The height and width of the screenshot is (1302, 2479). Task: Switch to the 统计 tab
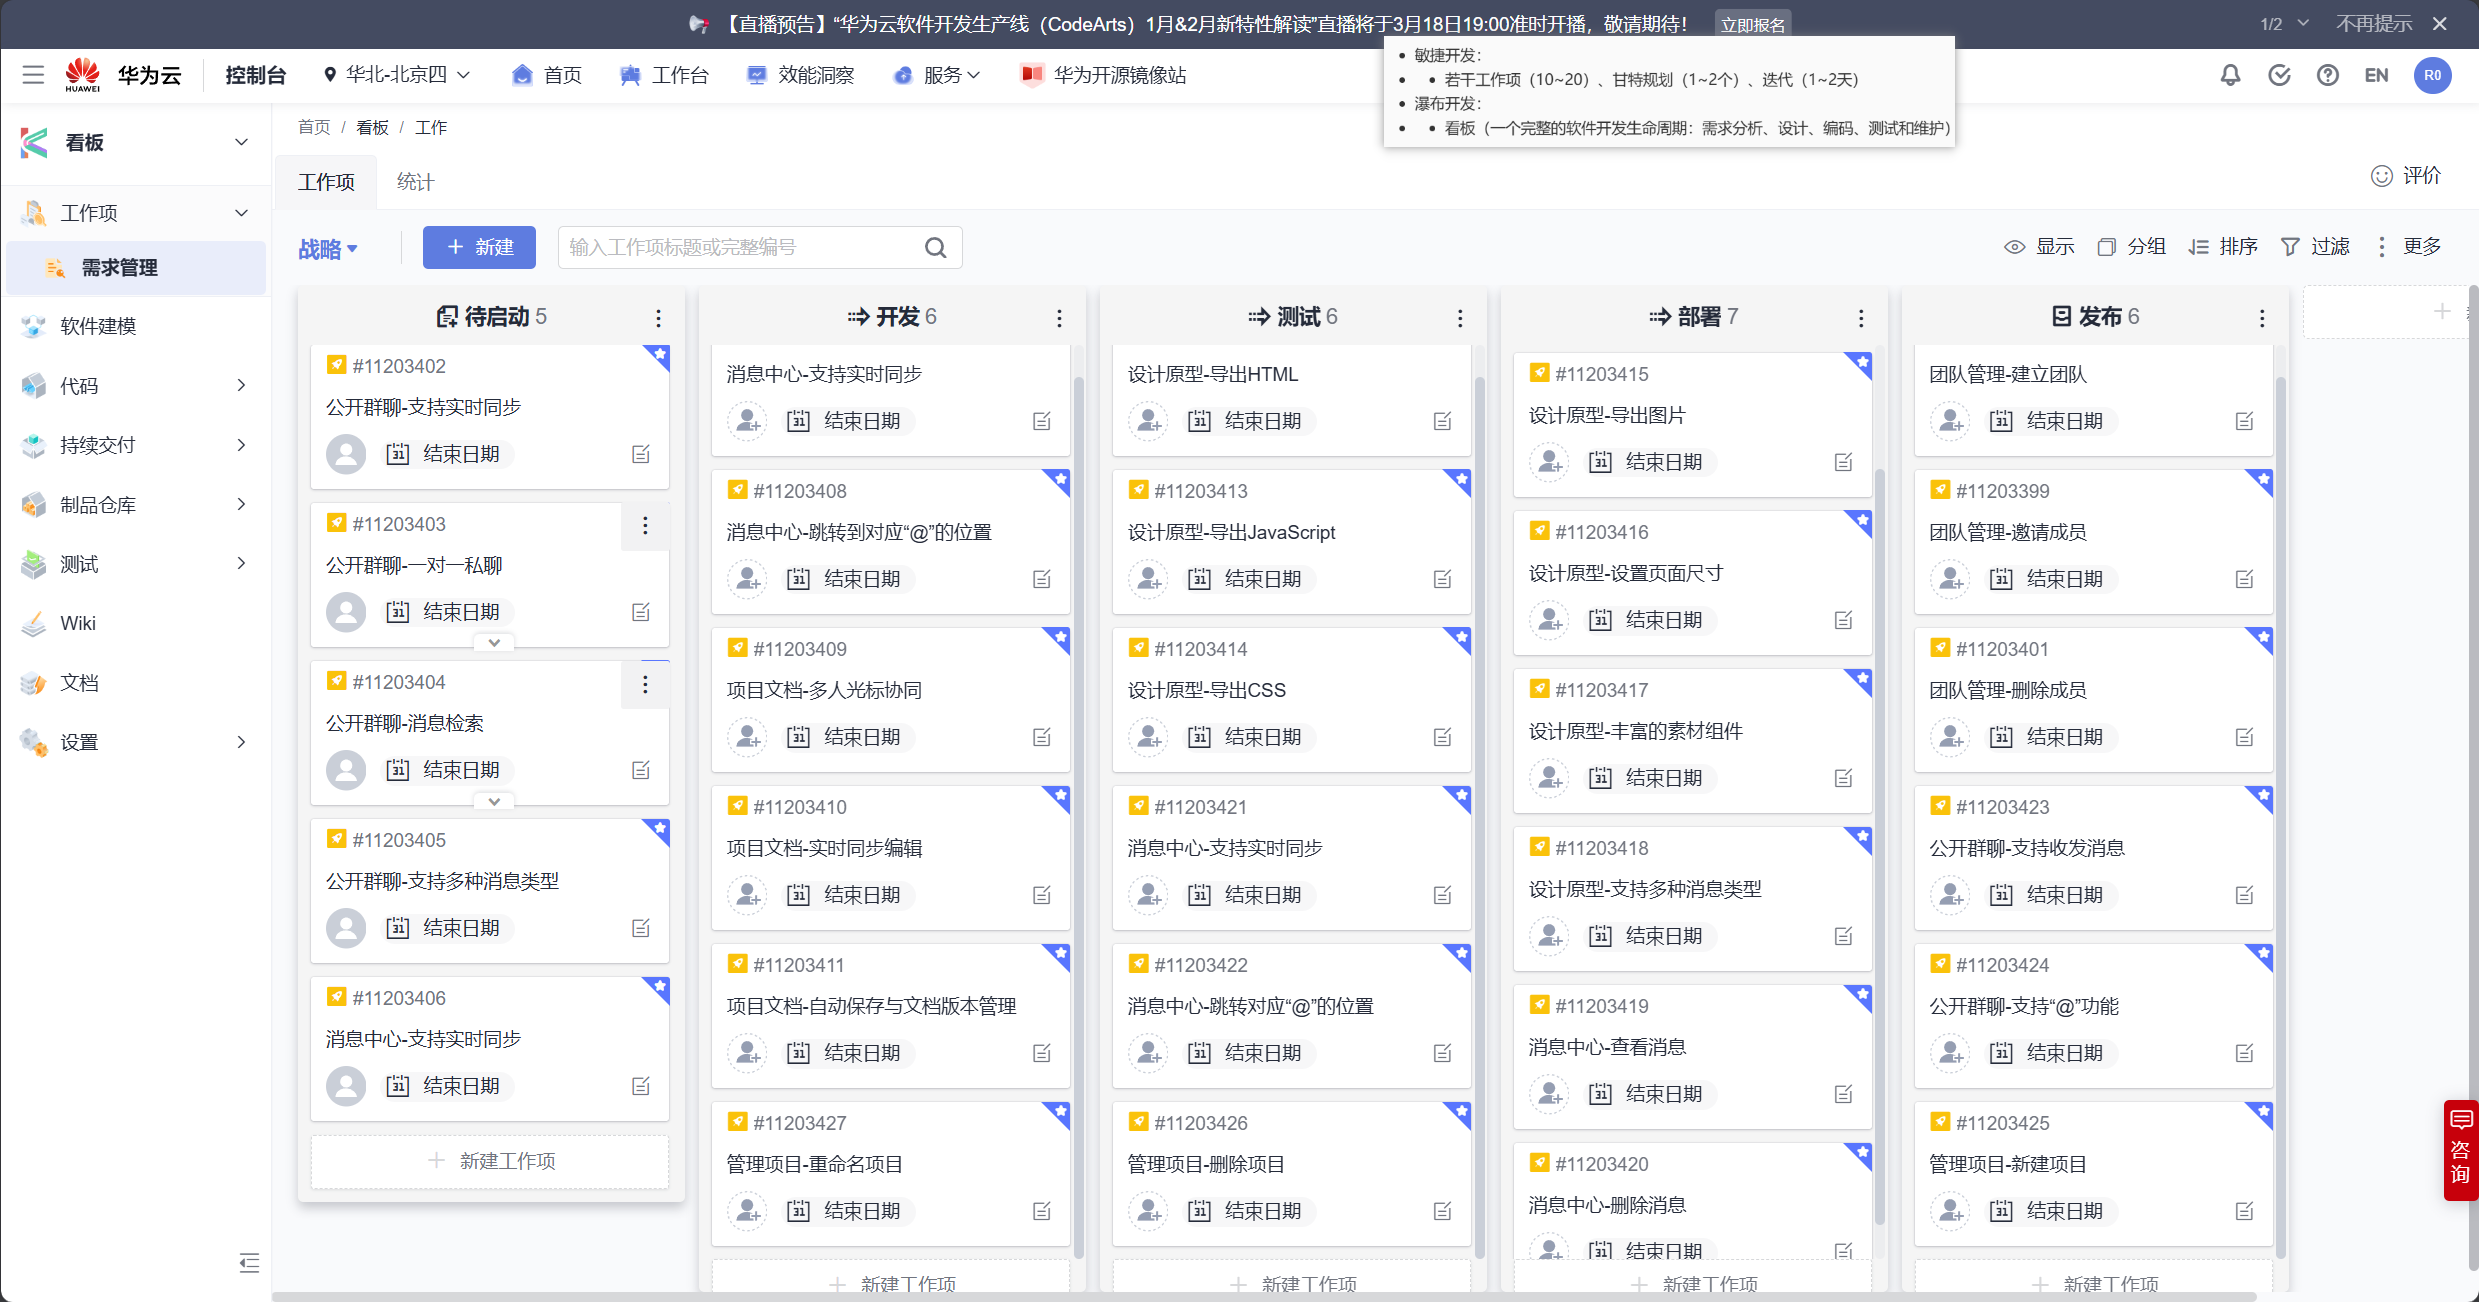pyautogui.click(x=414, y=181)
